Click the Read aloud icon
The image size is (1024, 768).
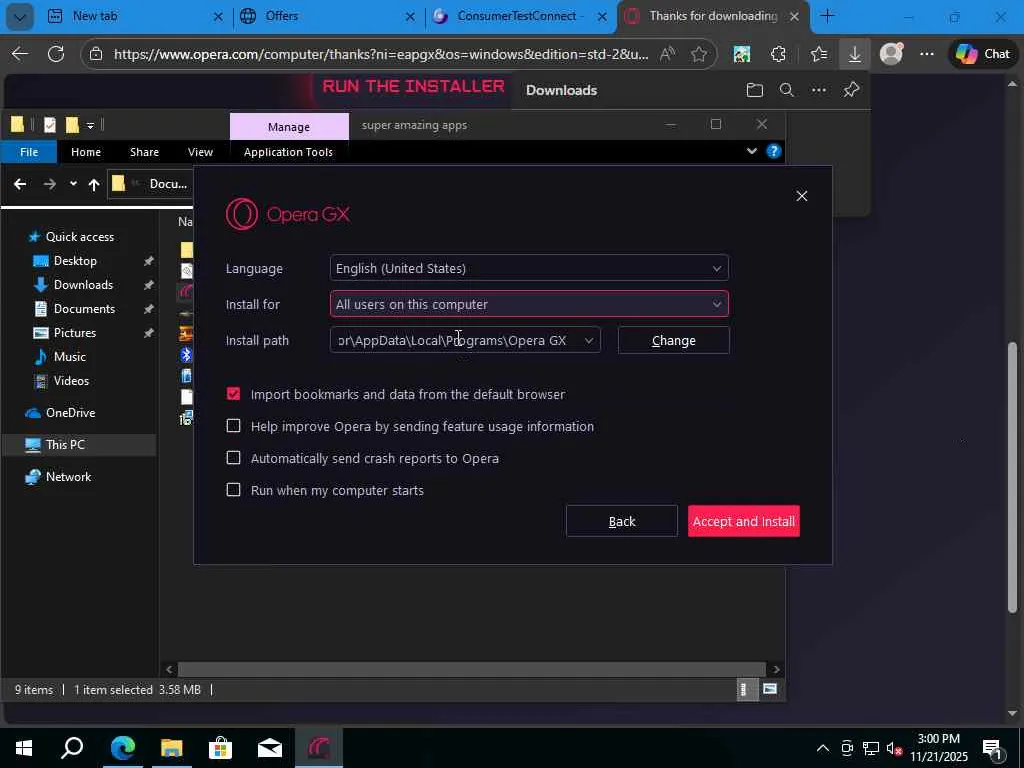point(667,54)
